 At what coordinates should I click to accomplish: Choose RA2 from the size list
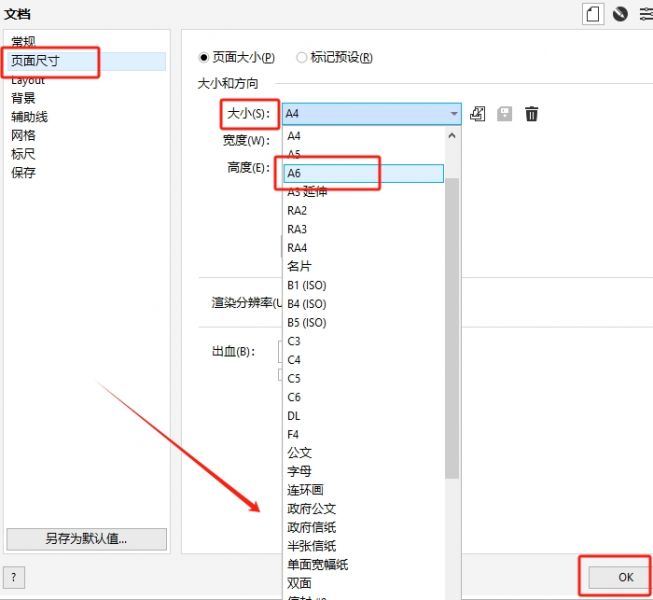[363, 211]
